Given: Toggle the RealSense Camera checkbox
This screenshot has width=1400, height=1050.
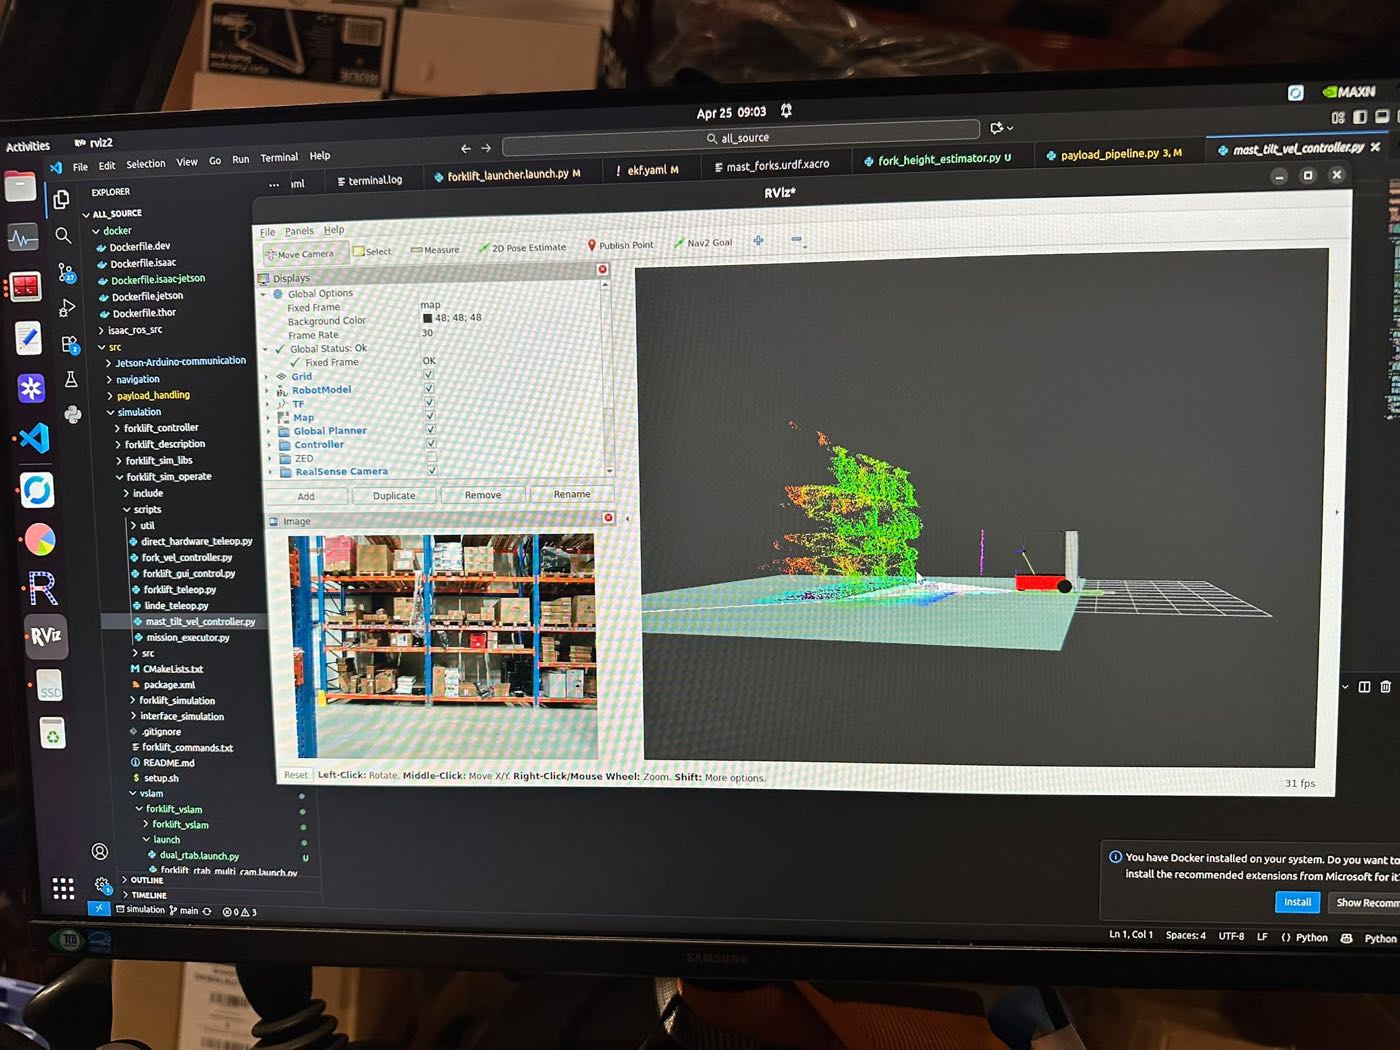Looking at the screenshot, I should point(432,470).
